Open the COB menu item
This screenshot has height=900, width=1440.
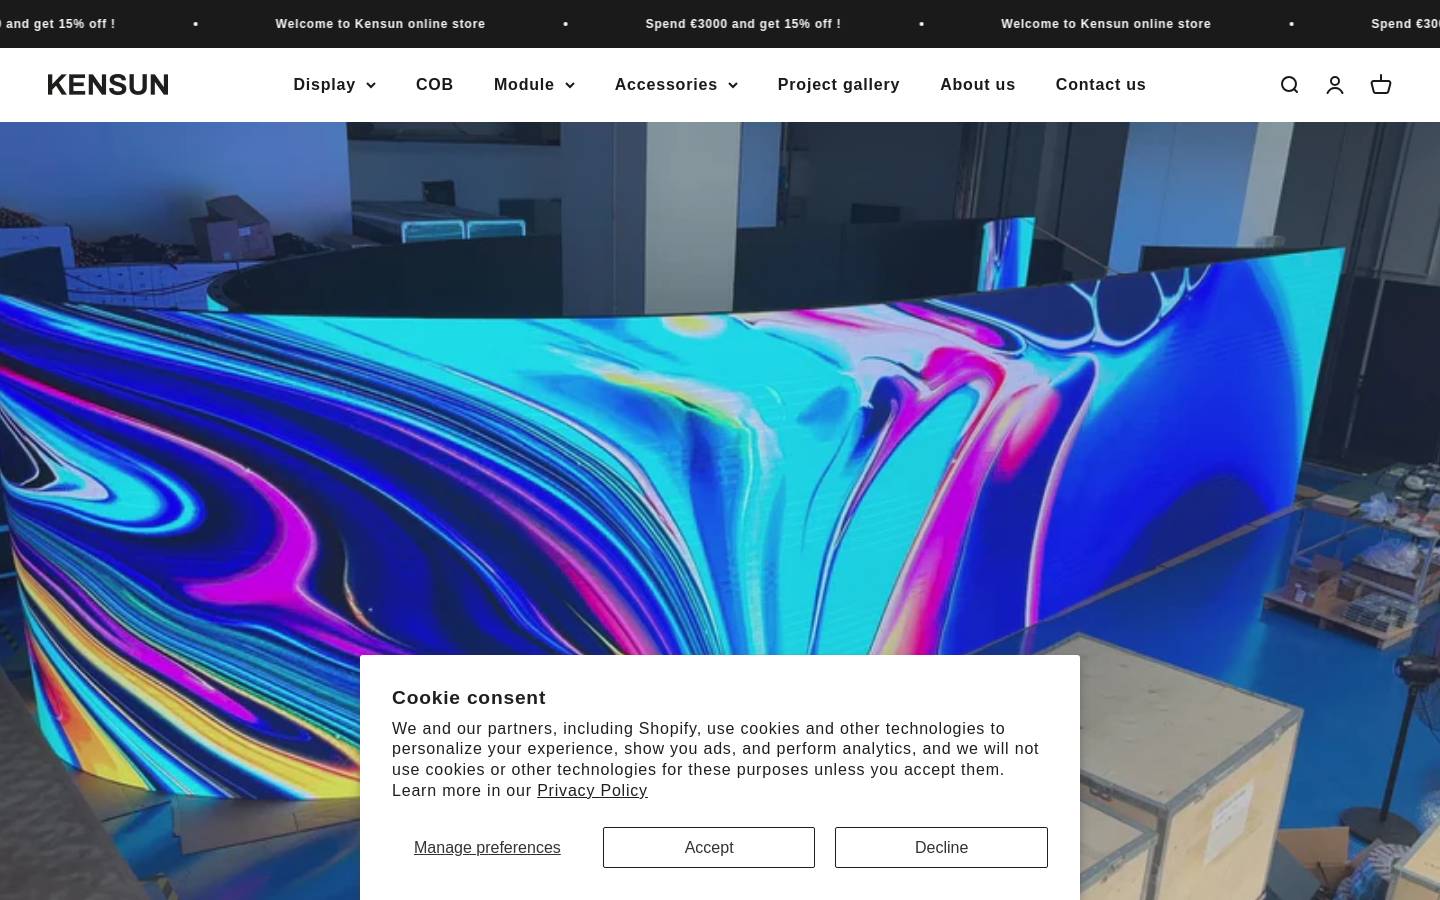coord(435,85)
